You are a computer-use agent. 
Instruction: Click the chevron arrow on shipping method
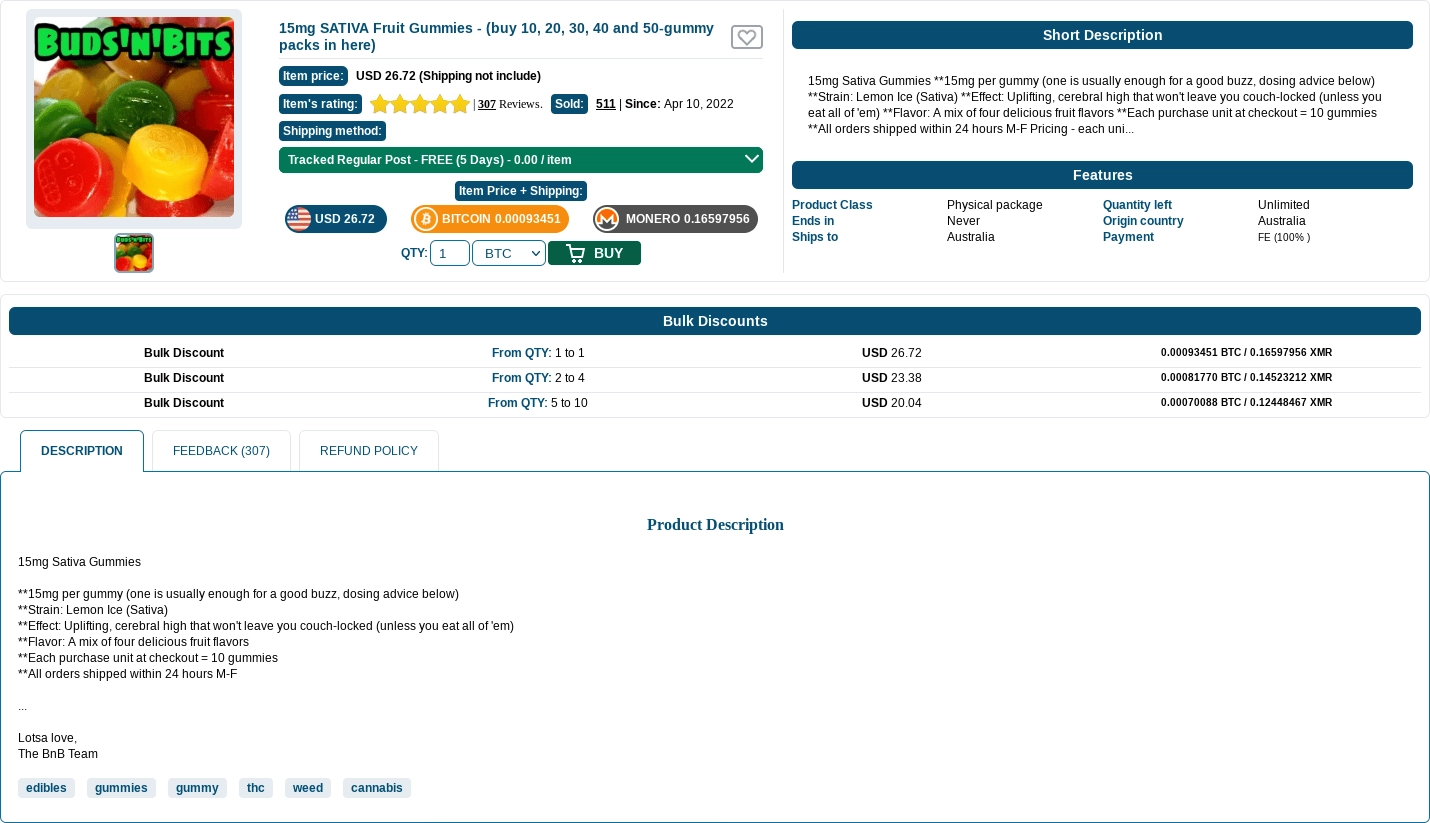point(751,159)
